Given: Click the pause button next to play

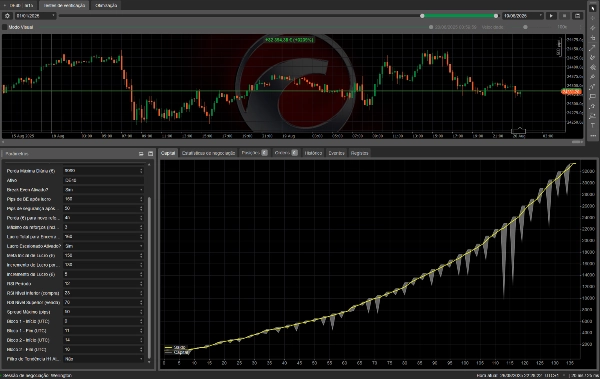Looking at the screenshot, I should [x=564, y=16].
